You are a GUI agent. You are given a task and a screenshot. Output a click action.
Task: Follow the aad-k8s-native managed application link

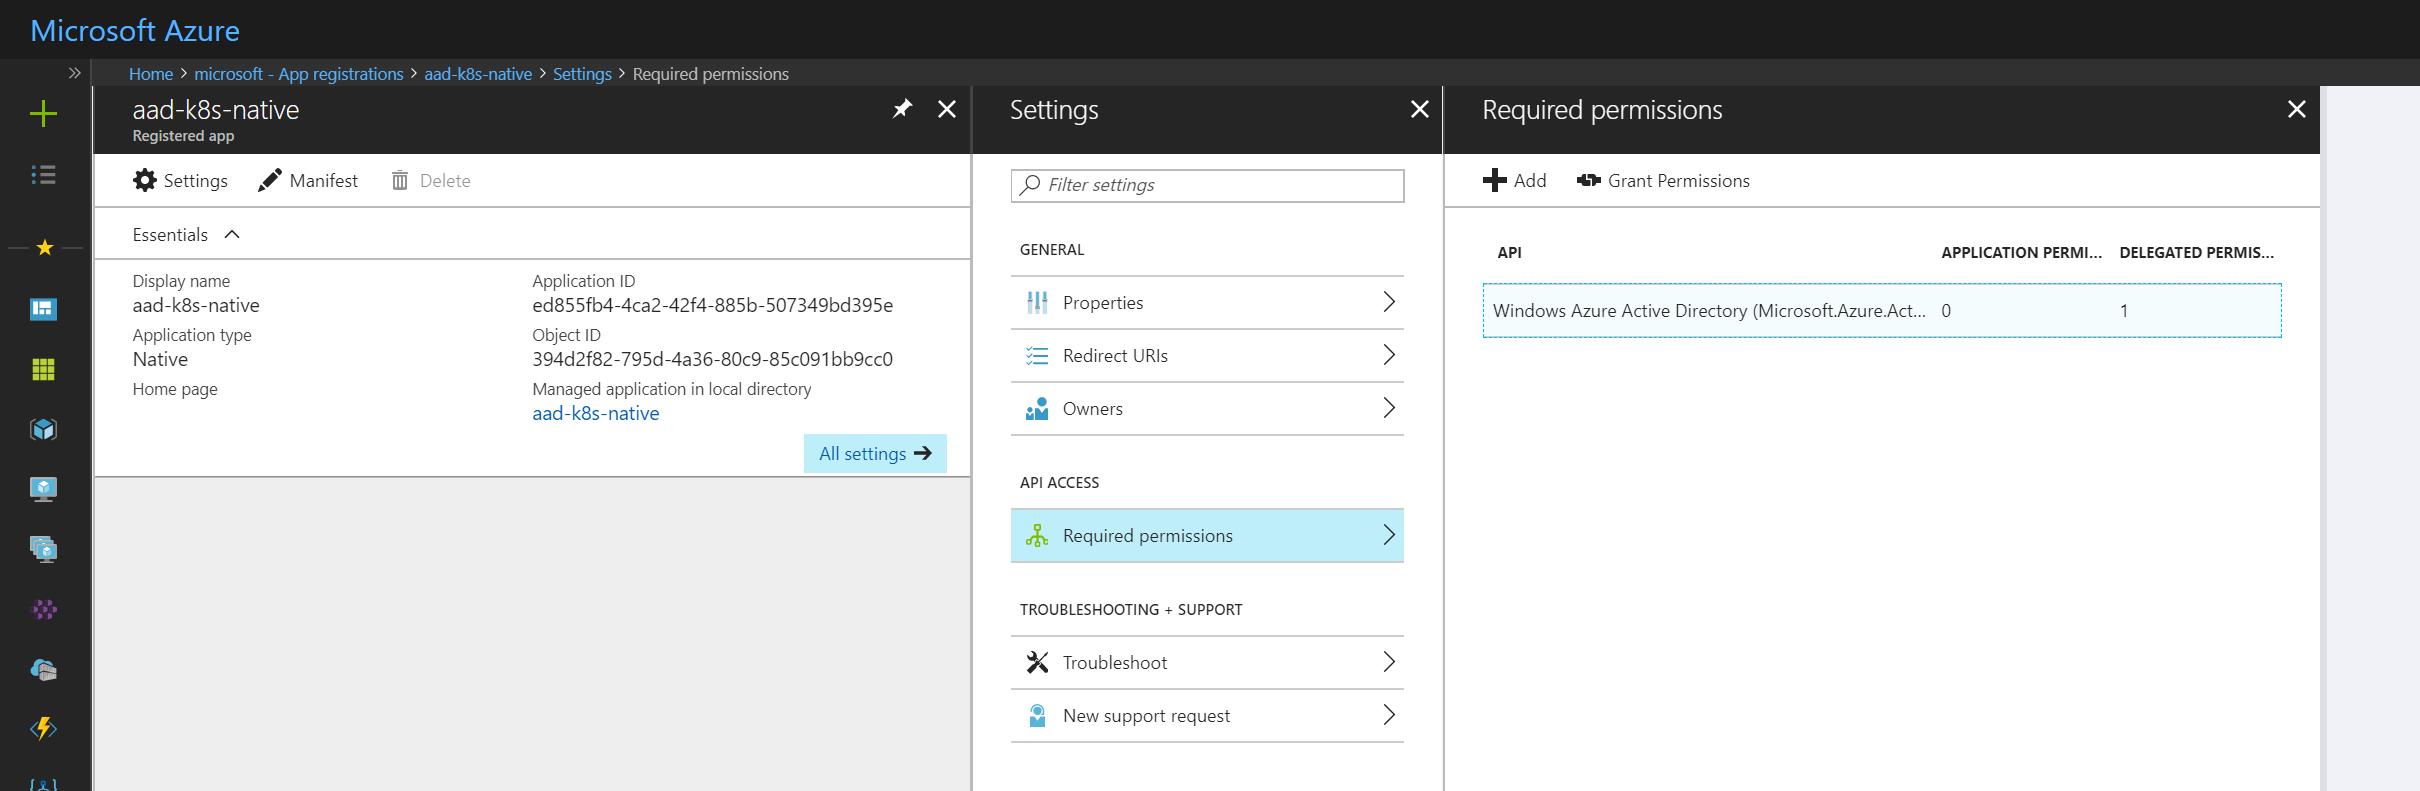pyautogui.click(x=595, y=414)
